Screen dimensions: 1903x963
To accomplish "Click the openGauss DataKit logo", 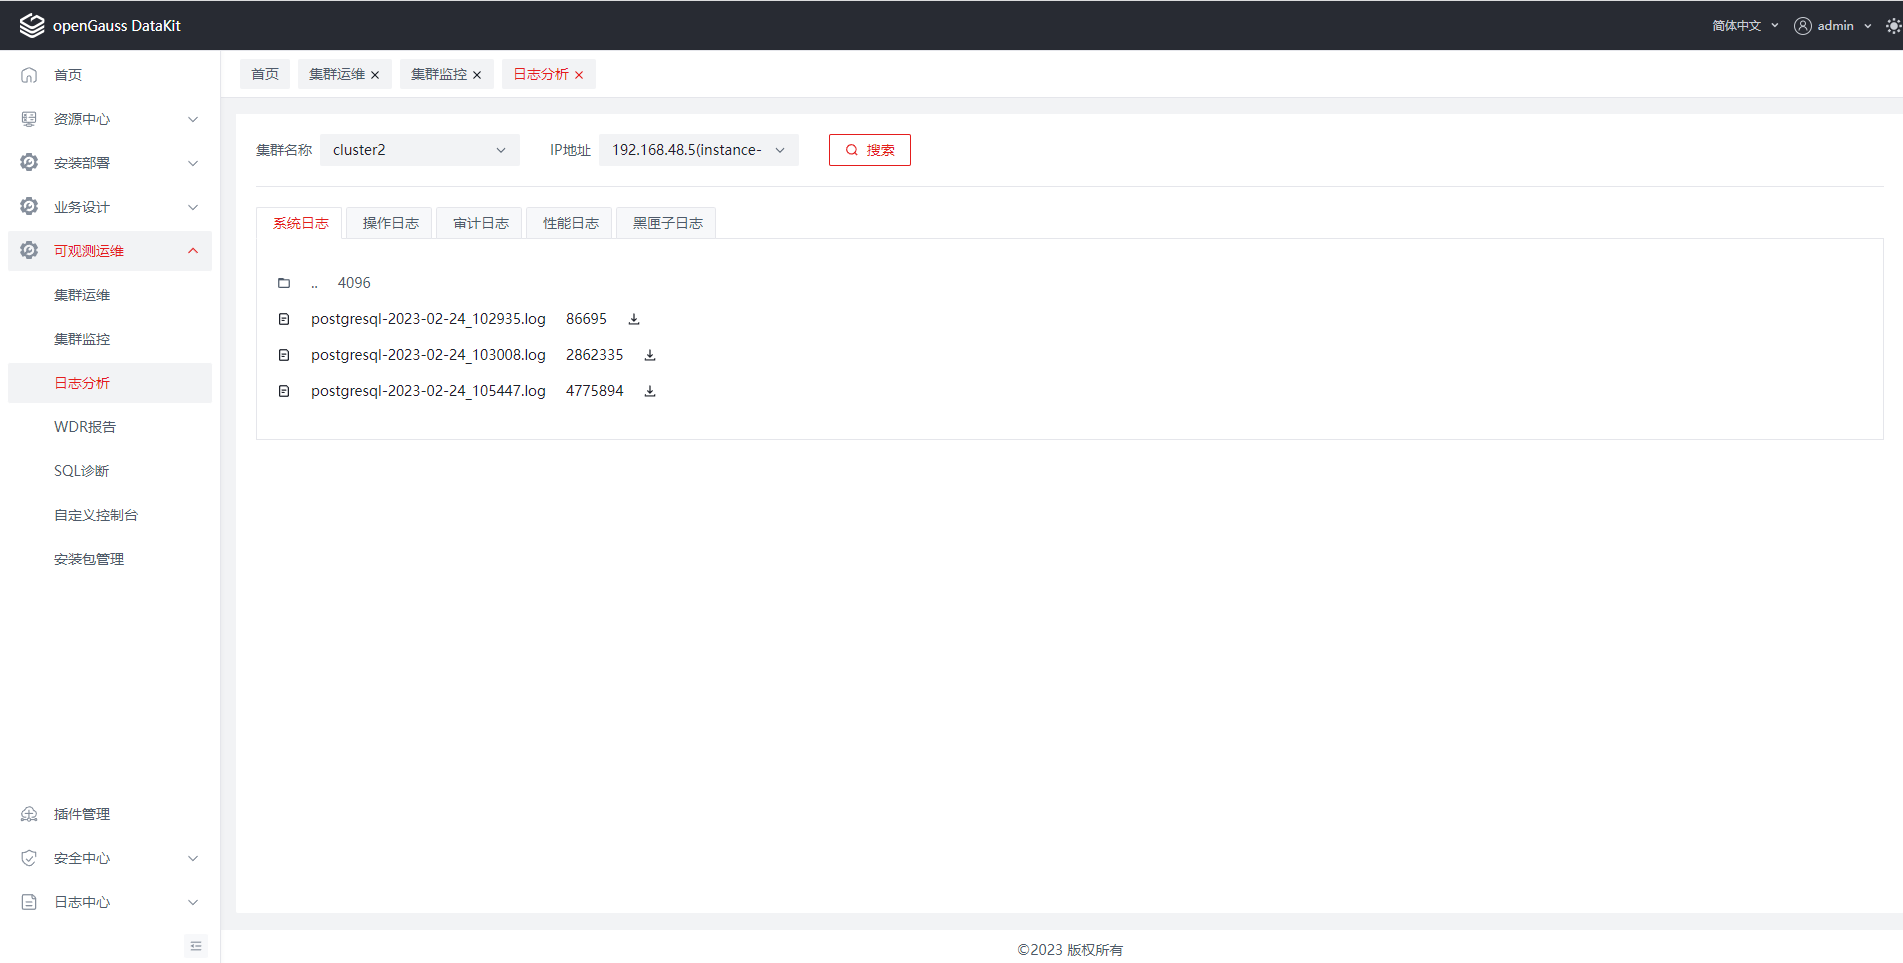I will 32,26.
